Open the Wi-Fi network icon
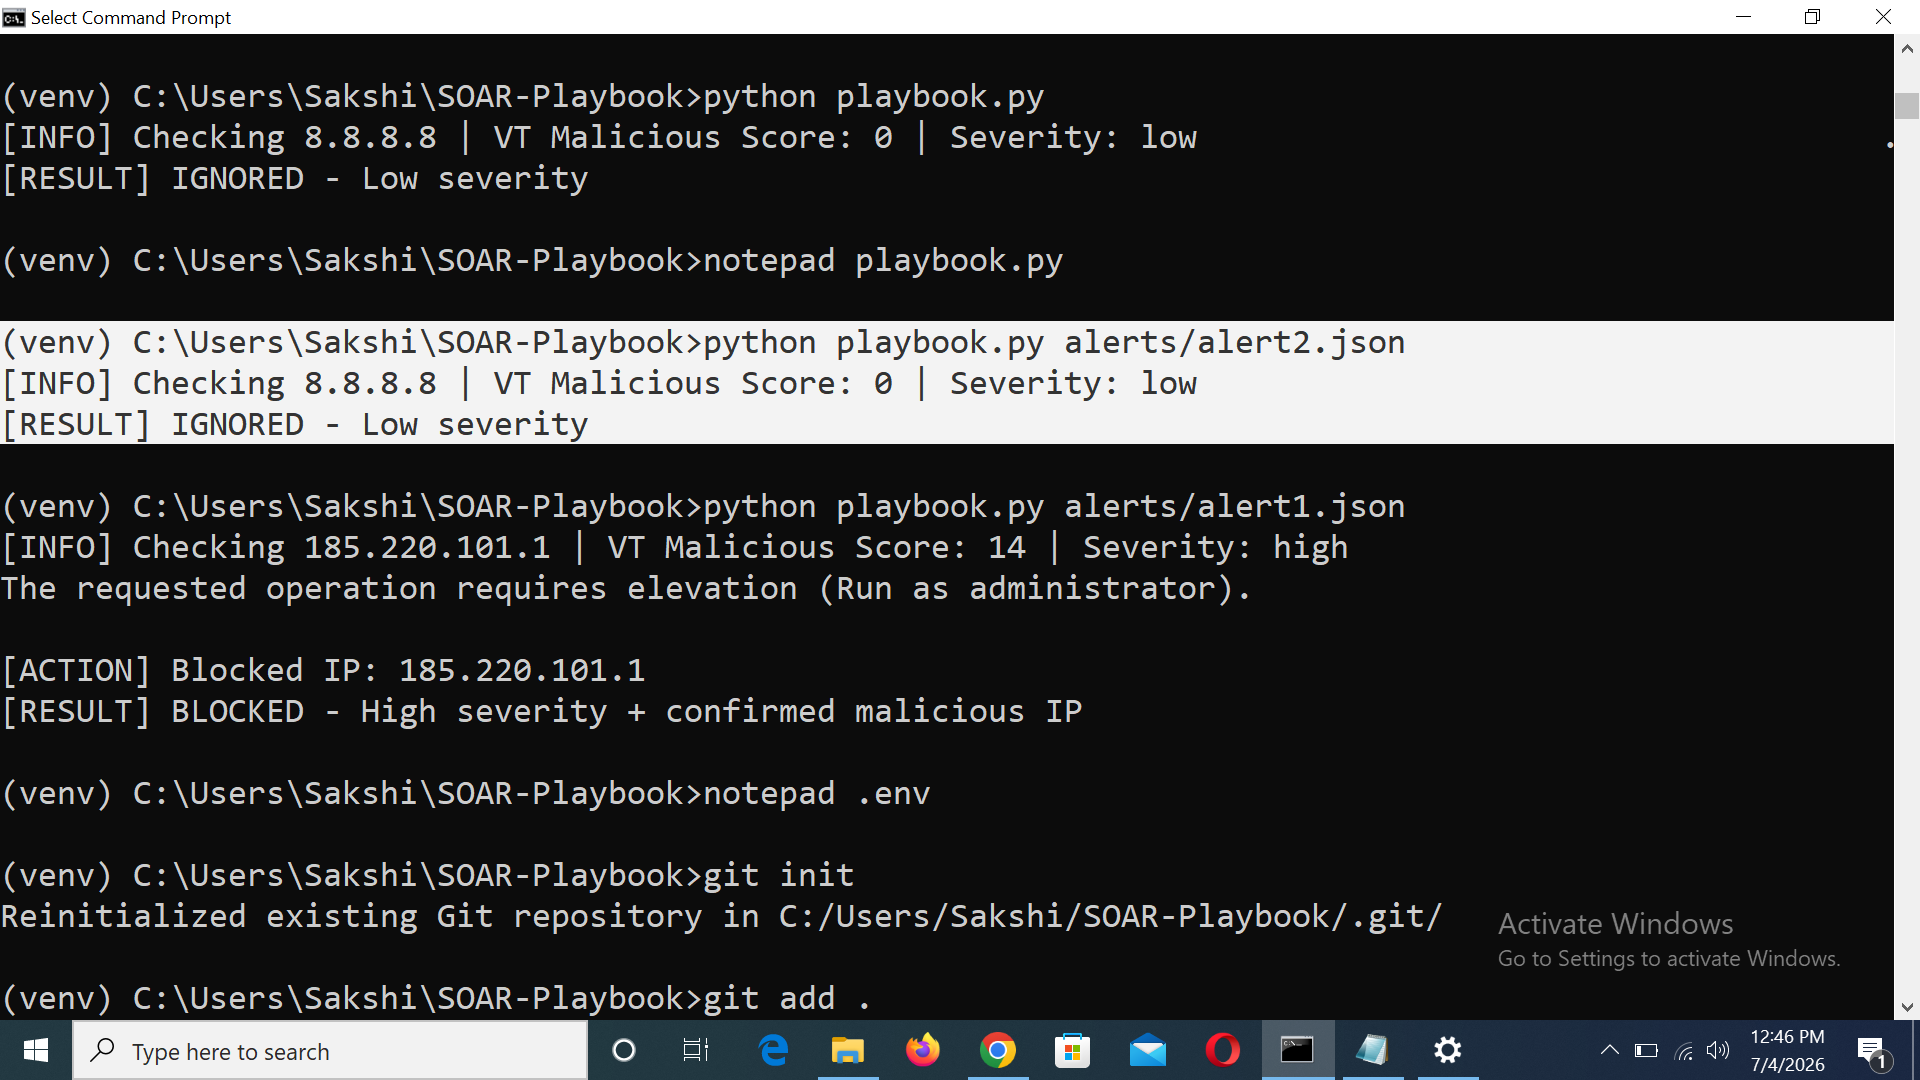 (x=1684, y=1050)
